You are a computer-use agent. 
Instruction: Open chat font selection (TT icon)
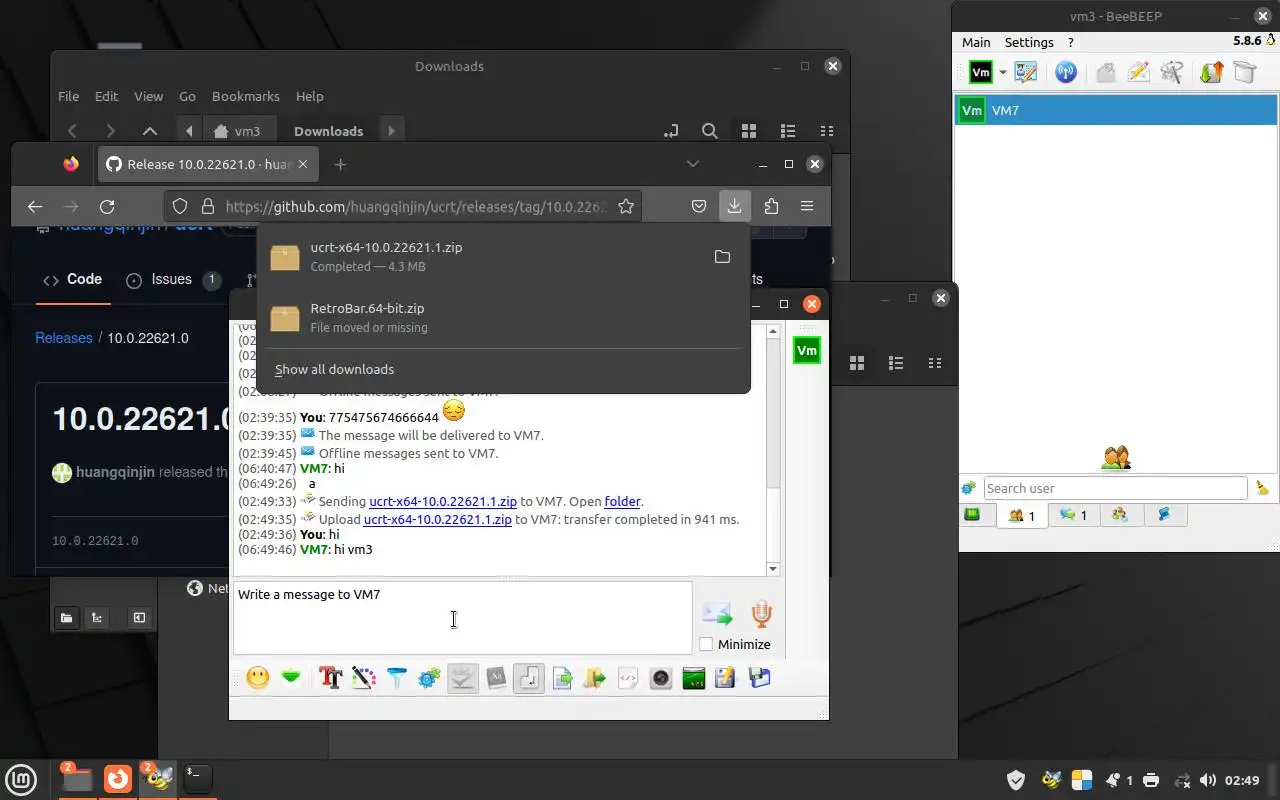coord(331,678)
